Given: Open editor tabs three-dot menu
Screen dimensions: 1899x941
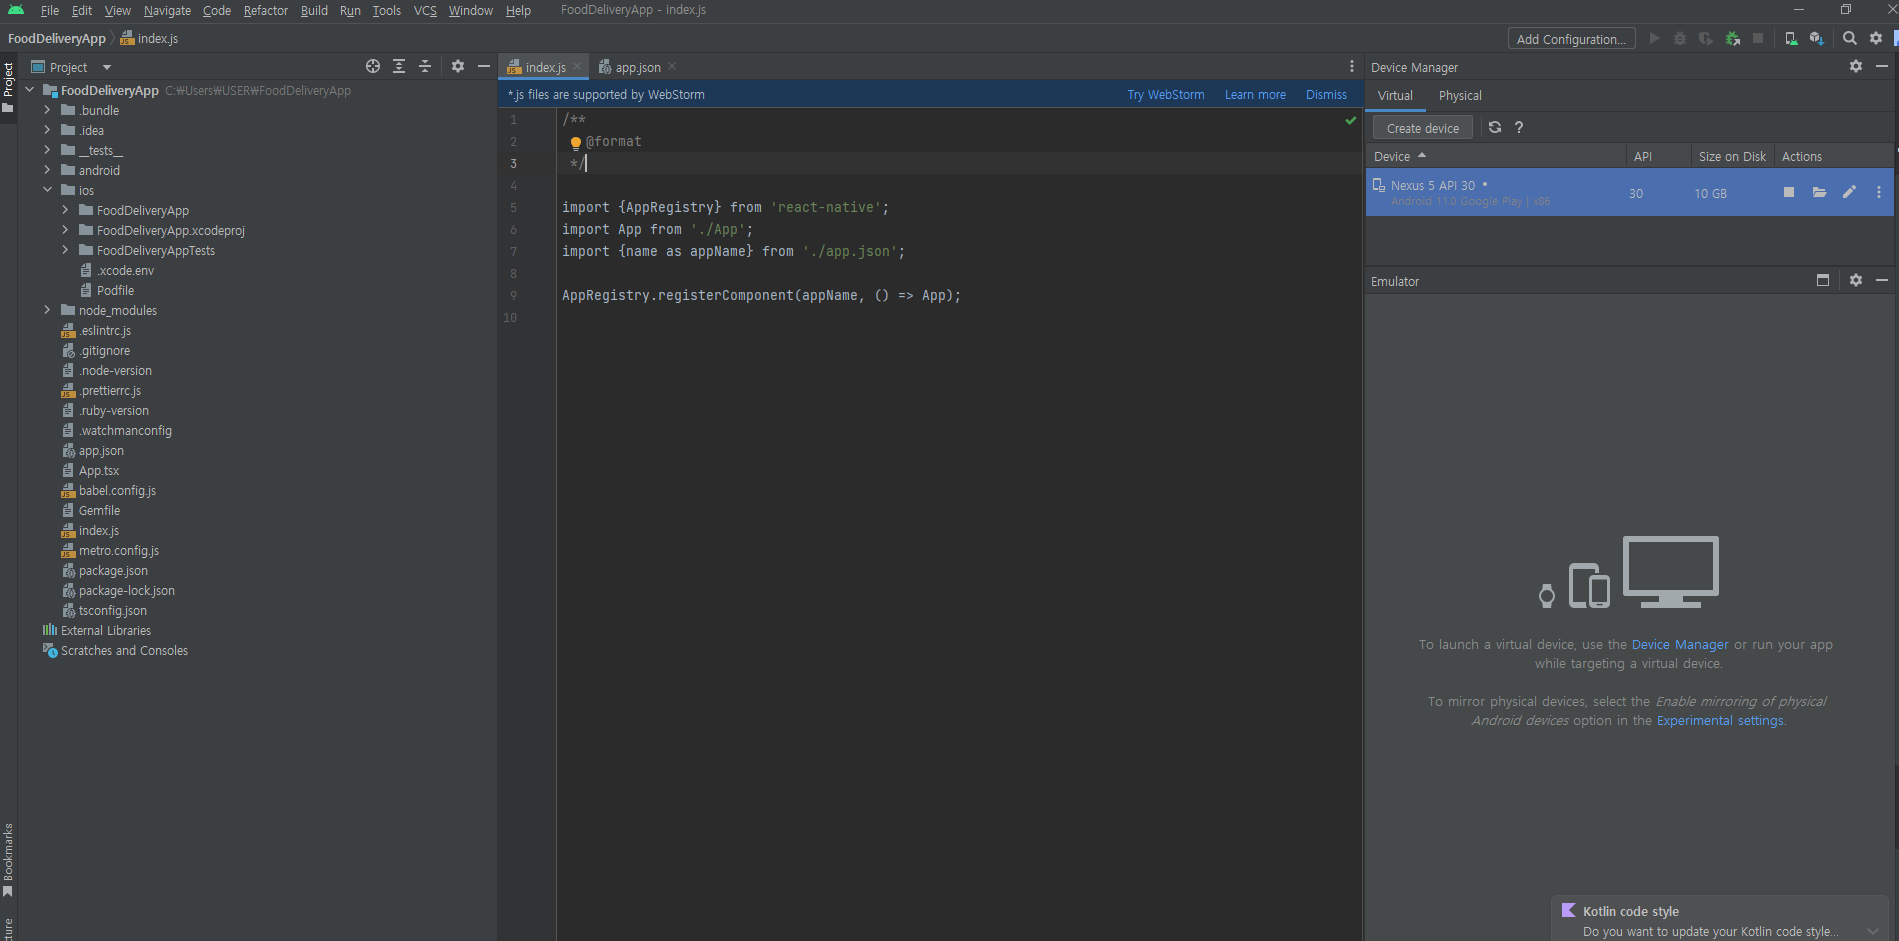Looking at the screenshot, I should click(1352, 66).
